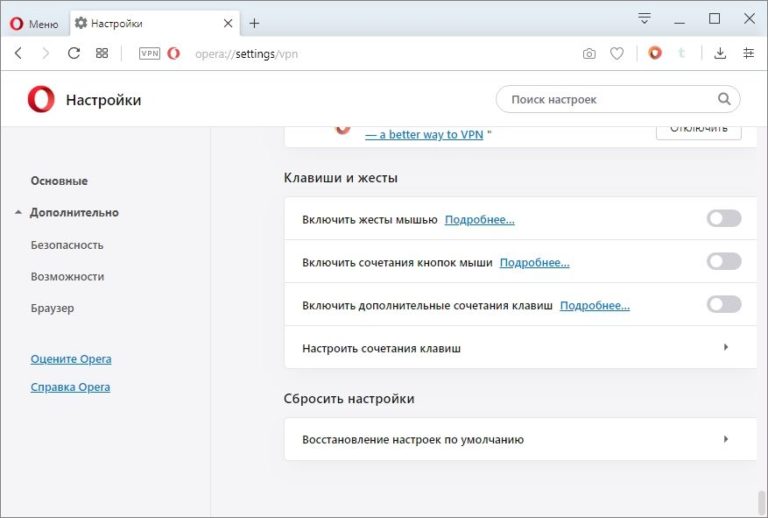This screenshot has width=768, height=518.
Task: Click the Оцените Opera link
Action: pyautogui.click(x=71, y=359)
